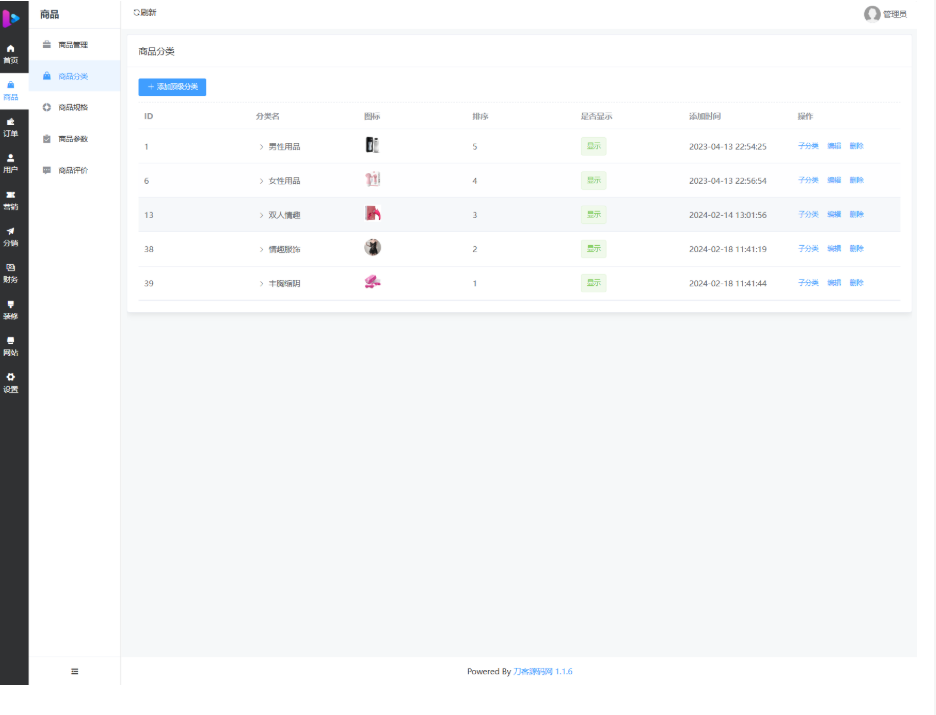Click 子分类 link for 男性用品
This screenshot has height=715, width=936.
pyautogui.click(x=808, y=146)
